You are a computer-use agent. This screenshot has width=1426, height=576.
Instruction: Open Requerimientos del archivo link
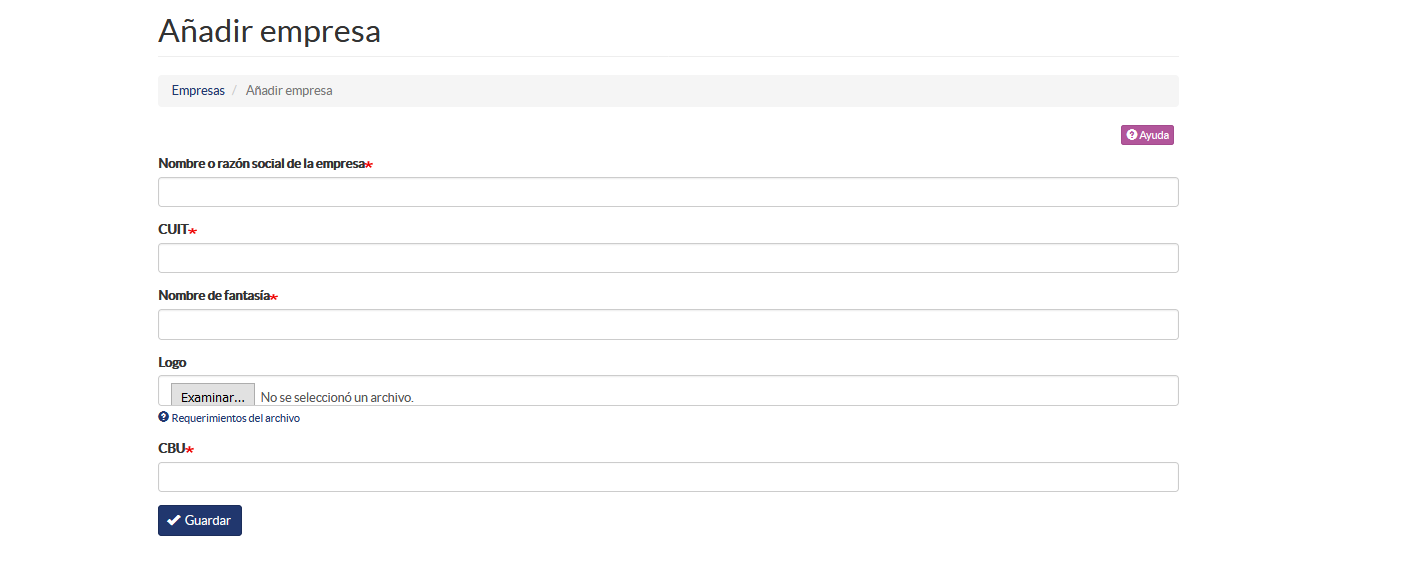[236, 418]
